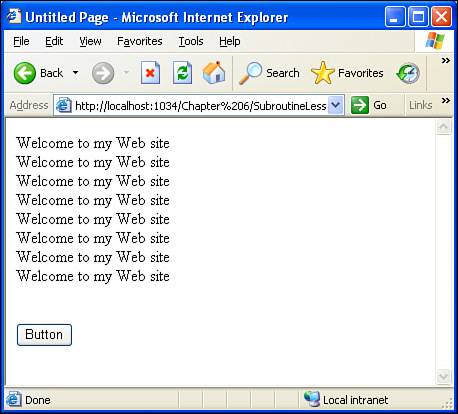458x414 pixels.
Task: Open the Favorites menu
Action: pos(140,41)
